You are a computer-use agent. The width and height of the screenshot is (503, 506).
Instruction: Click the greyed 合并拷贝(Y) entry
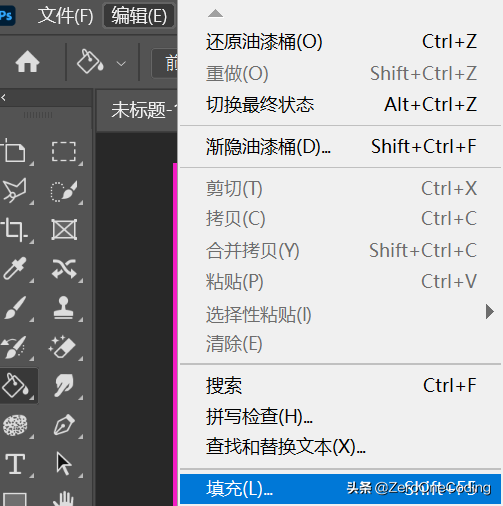pyautogui.click(x=340, y=251)
